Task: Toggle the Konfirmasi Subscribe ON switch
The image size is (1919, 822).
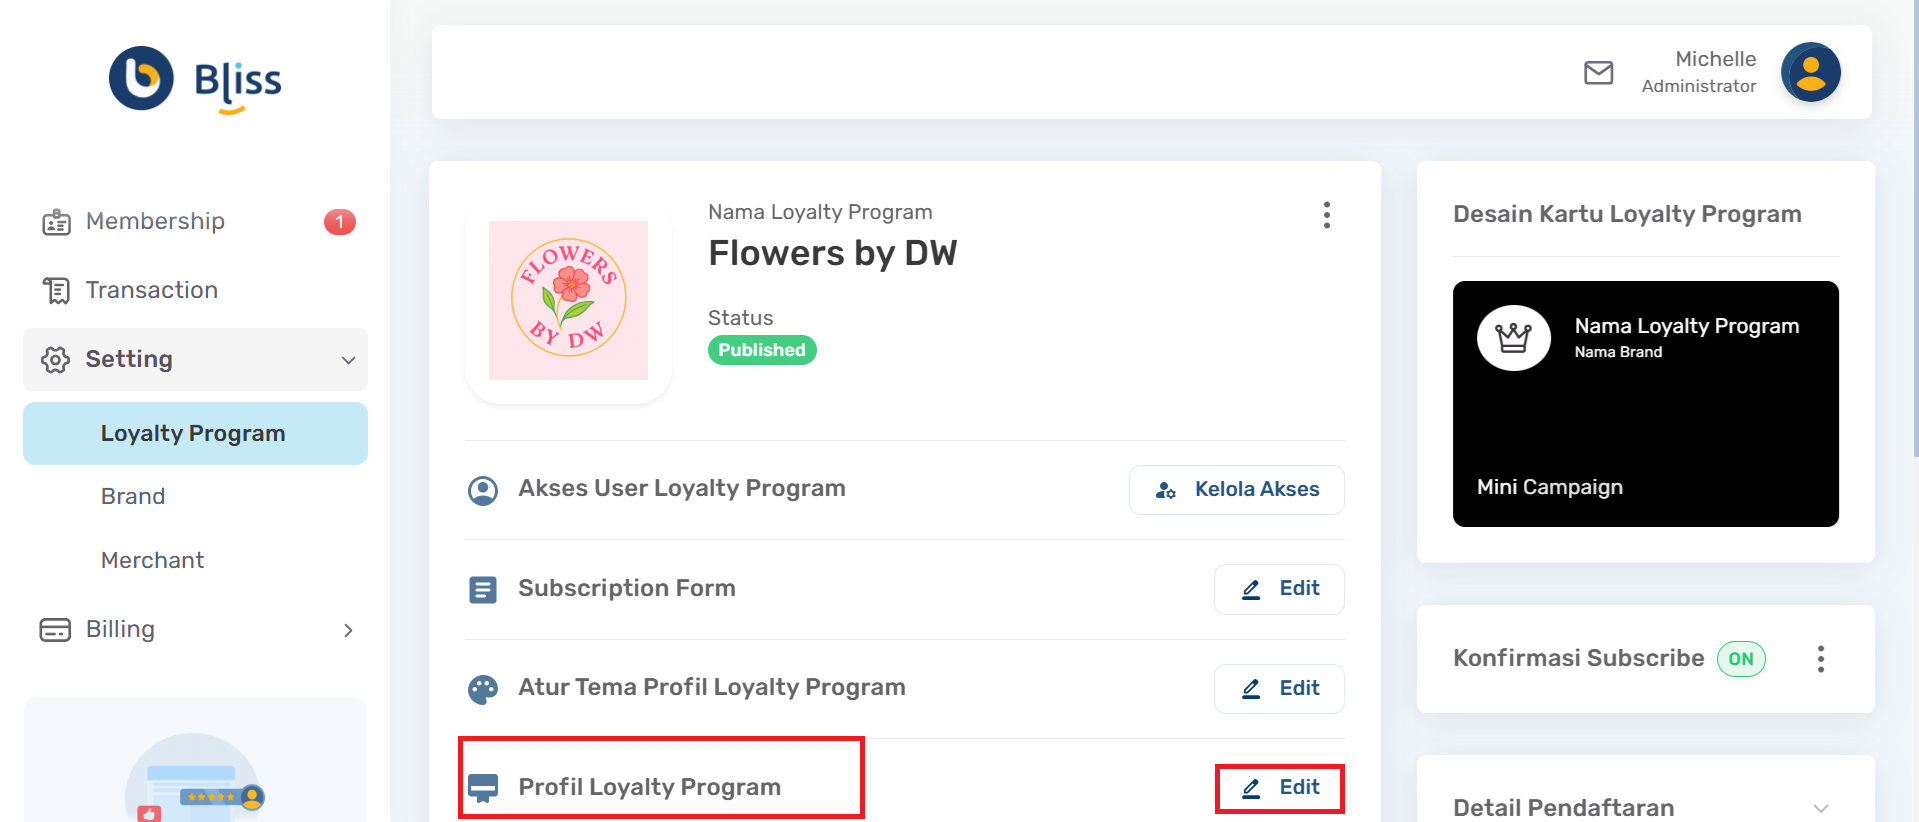Action: click(x=1741, y=659)
